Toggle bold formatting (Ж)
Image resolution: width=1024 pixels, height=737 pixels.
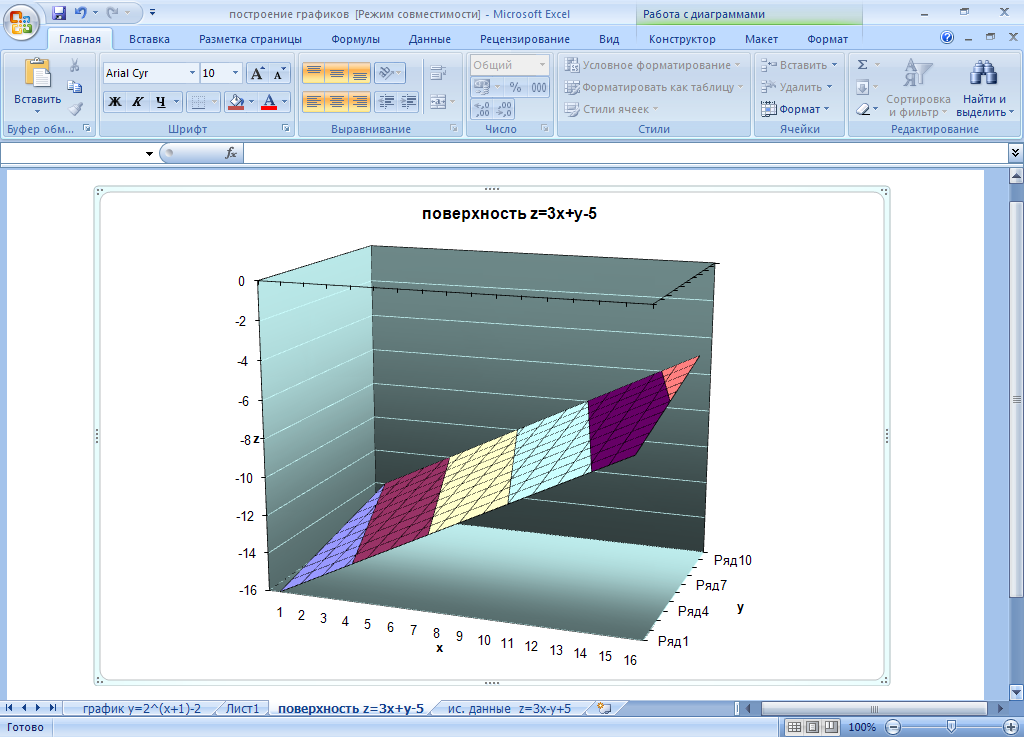point(115,102)
